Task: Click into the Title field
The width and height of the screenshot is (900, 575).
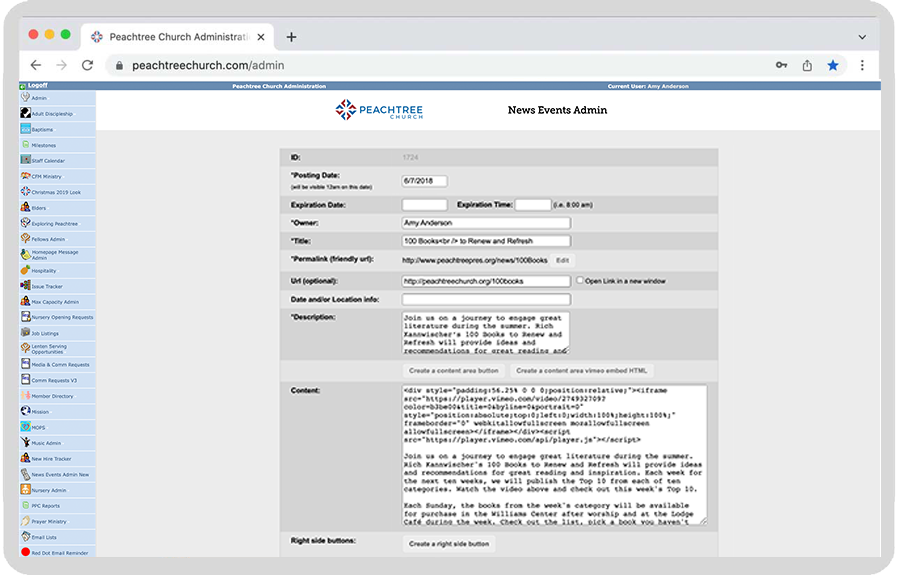Action: click(486, 241)
